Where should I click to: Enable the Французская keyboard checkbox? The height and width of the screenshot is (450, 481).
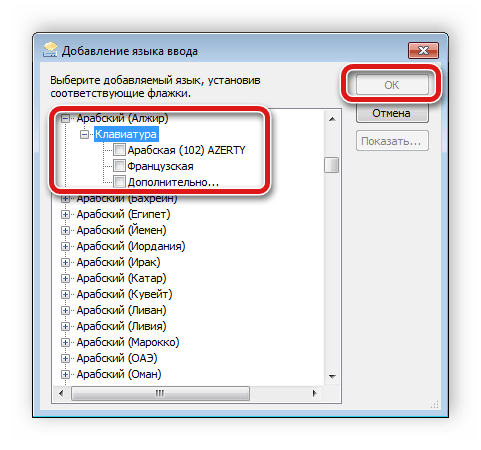[119, 165]
